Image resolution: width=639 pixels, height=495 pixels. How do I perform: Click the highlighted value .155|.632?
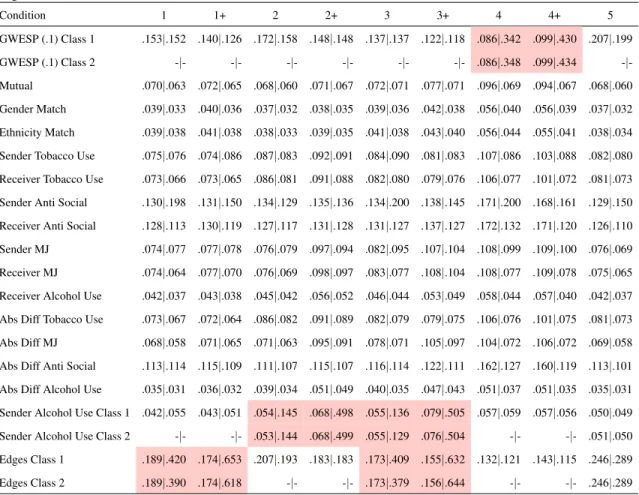coord(443,460)
